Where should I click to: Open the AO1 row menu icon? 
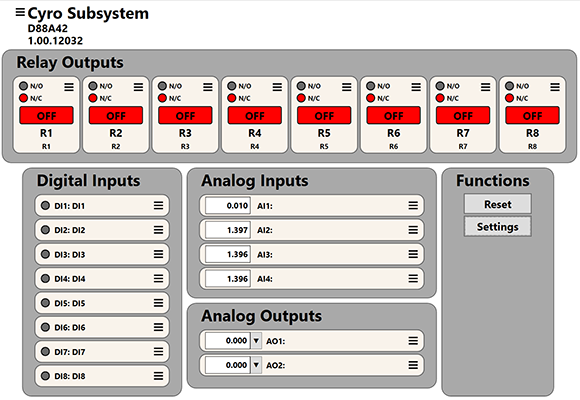click(x=413, y=340)
